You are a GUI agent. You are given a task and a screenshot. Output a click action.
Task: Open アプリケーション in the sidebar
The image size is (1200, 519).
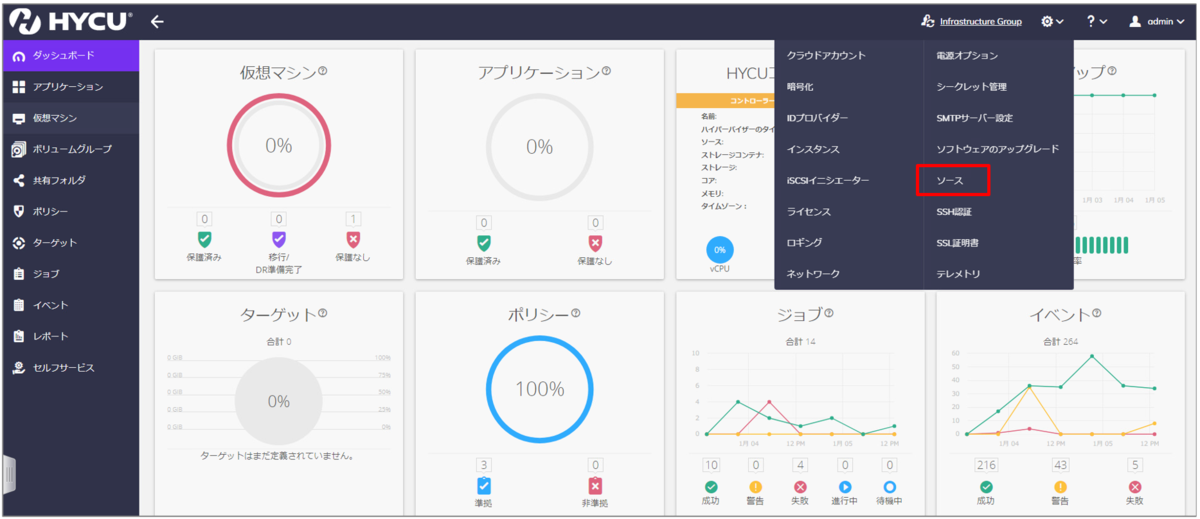[70, 87]
